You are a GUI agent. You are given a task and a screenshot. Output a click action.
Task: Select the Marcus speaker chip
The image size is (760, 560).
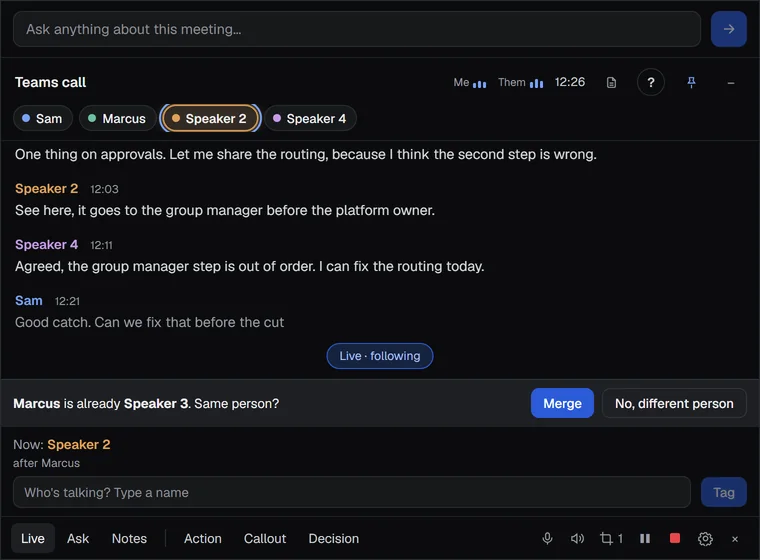[118, 118]
